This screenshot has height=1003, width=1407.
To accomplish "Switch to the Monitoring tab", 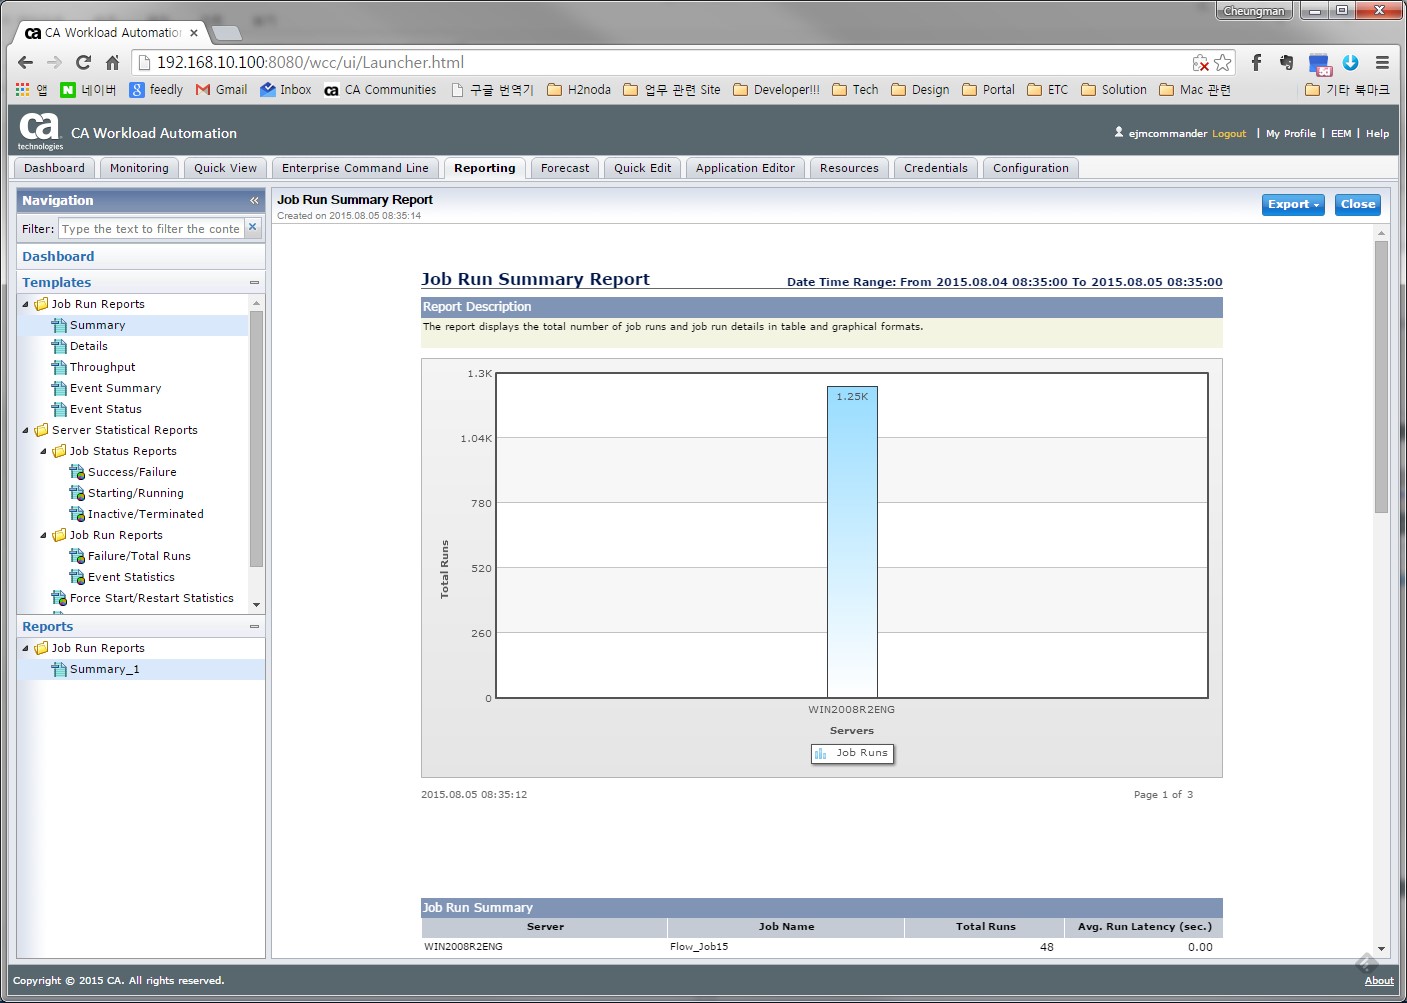I will 139,168.
